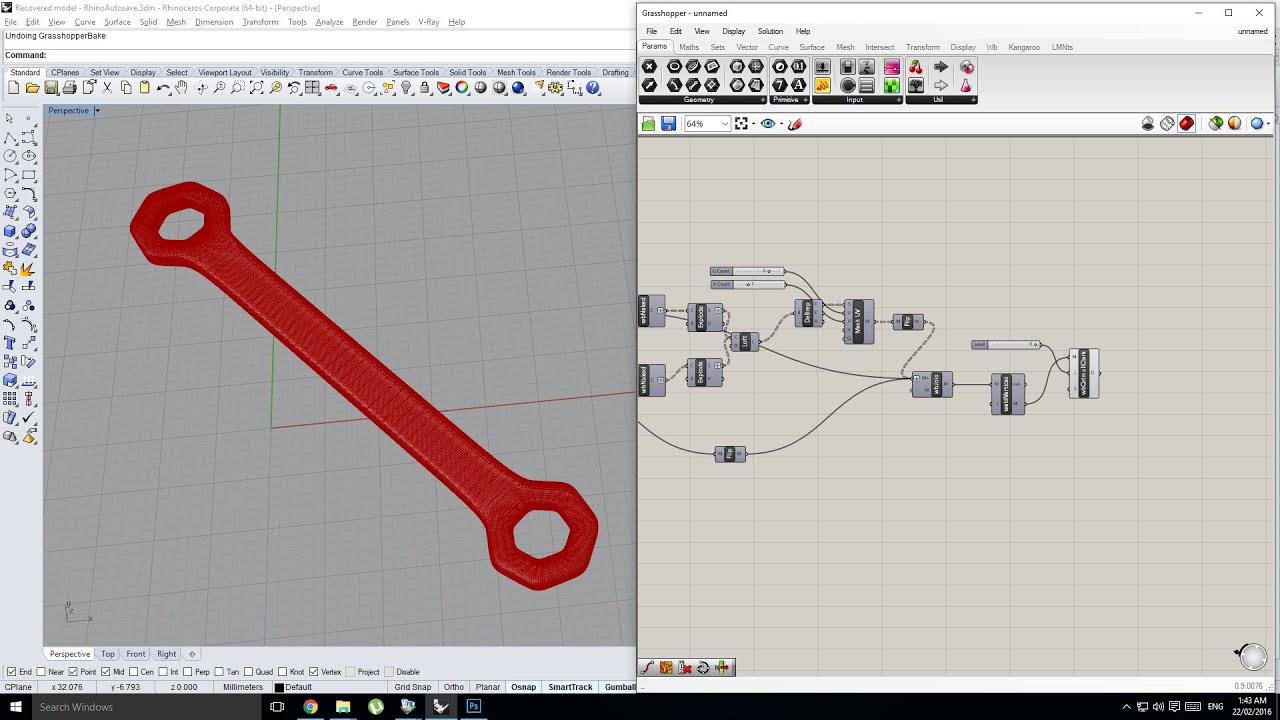Click the Zoom Extents icon in Rhino toolbar
Screen dimensions: 1280x720
pos(257,88)
